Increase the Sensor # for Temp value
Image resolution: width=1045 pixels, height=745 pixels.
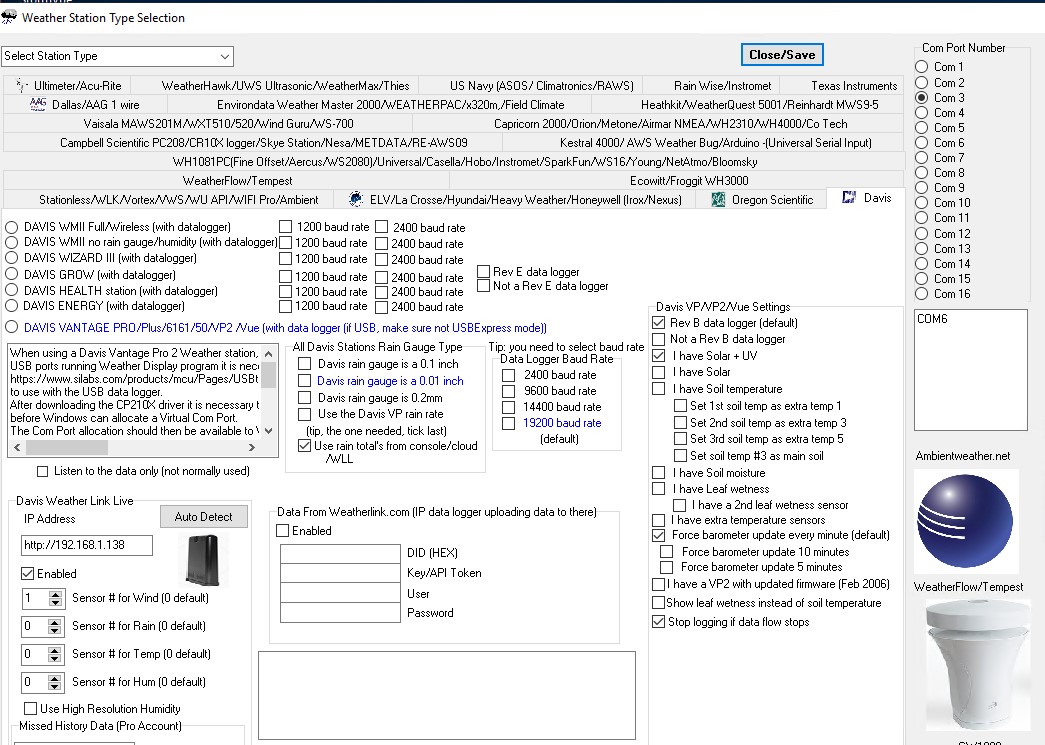55,650
